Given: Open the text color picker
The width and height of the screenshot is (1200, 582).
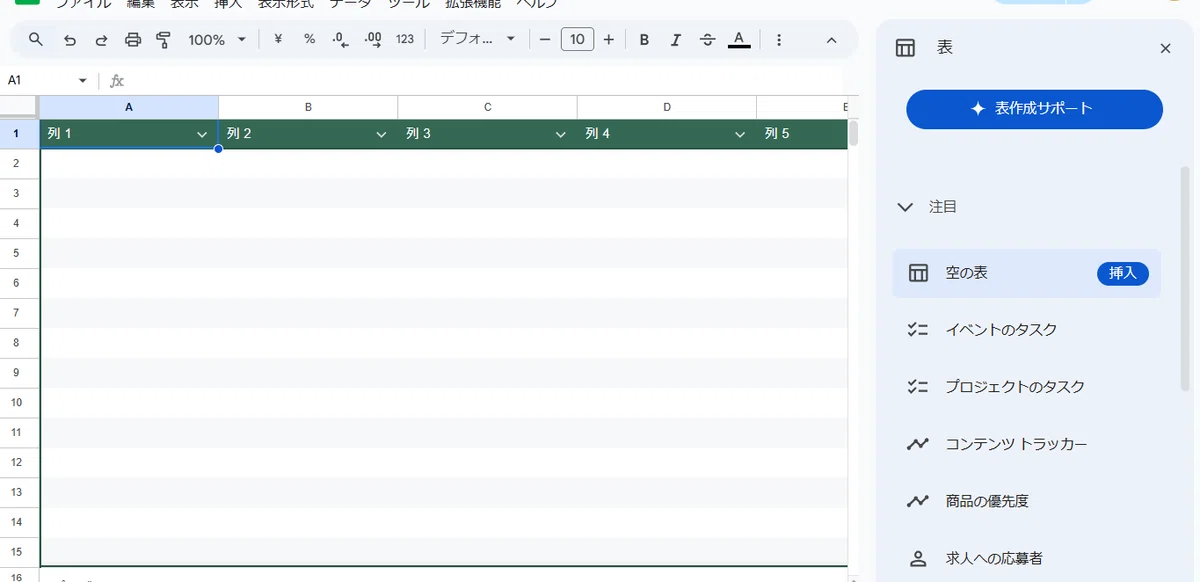Looking at the screenshot, I should (x=739, y=40).
